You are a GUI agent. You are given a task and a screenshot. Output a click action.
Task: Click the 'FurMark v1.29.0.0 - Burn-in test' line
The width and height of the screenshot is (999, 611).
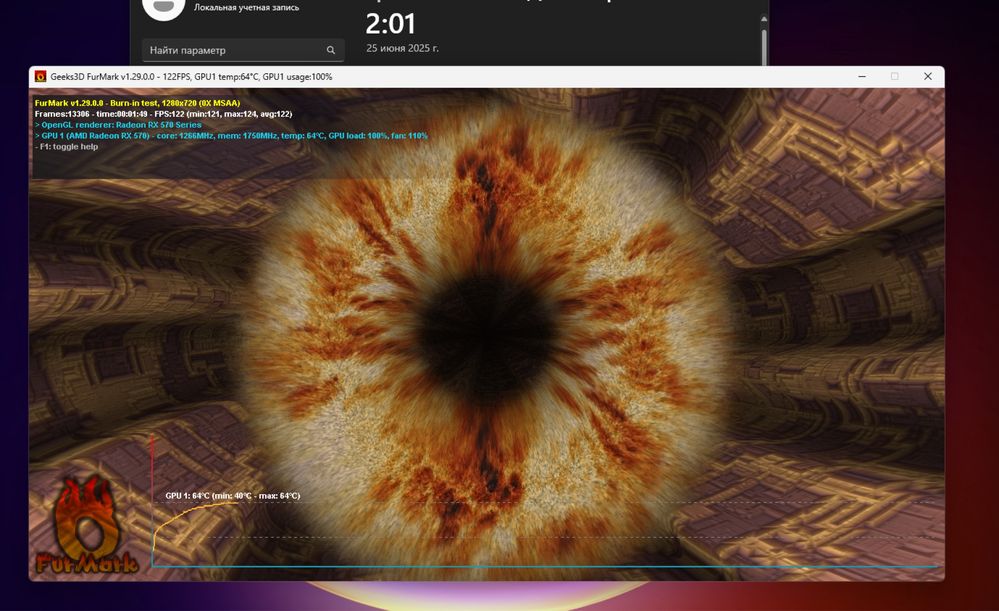tap(138, 103)
